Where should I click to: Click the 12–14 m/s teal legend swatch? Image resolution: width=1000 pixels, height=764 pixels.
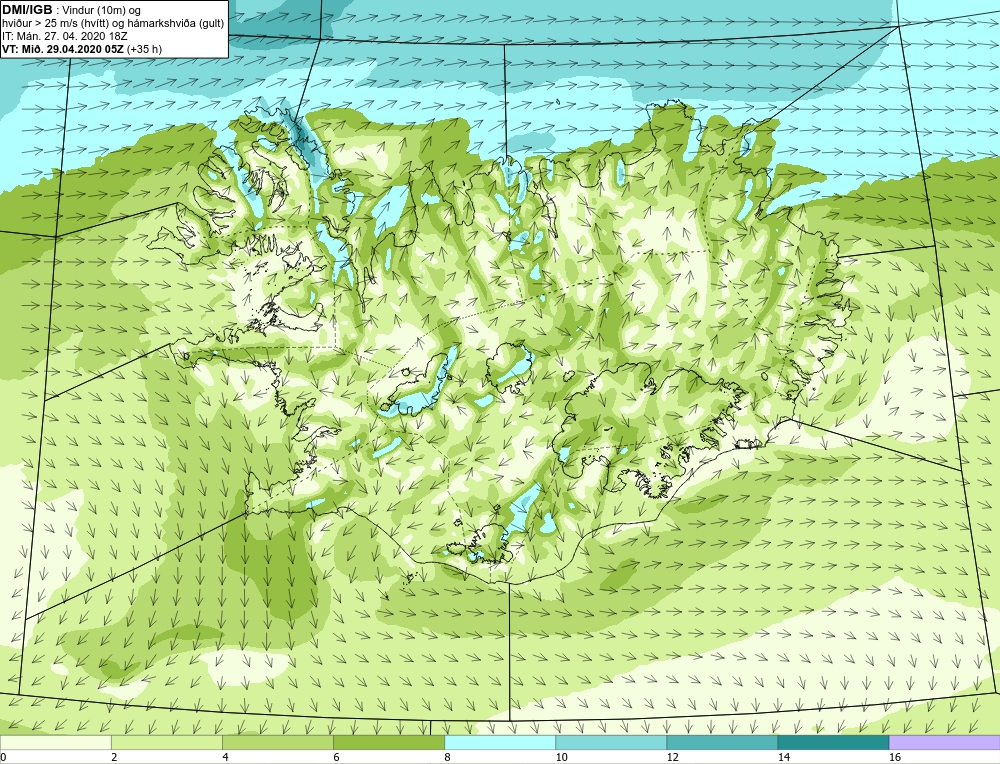tap(722, 742)
